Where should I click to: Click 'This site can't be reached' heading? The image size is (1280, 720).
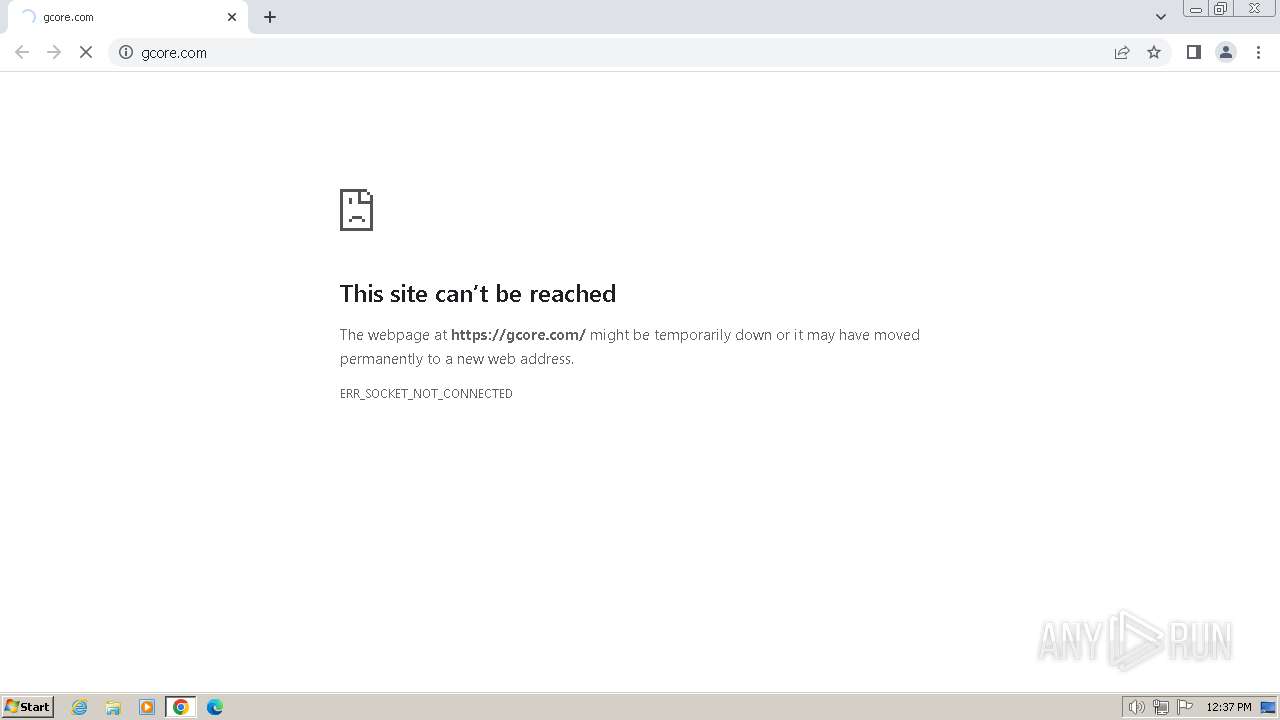(x=478, y=293)
